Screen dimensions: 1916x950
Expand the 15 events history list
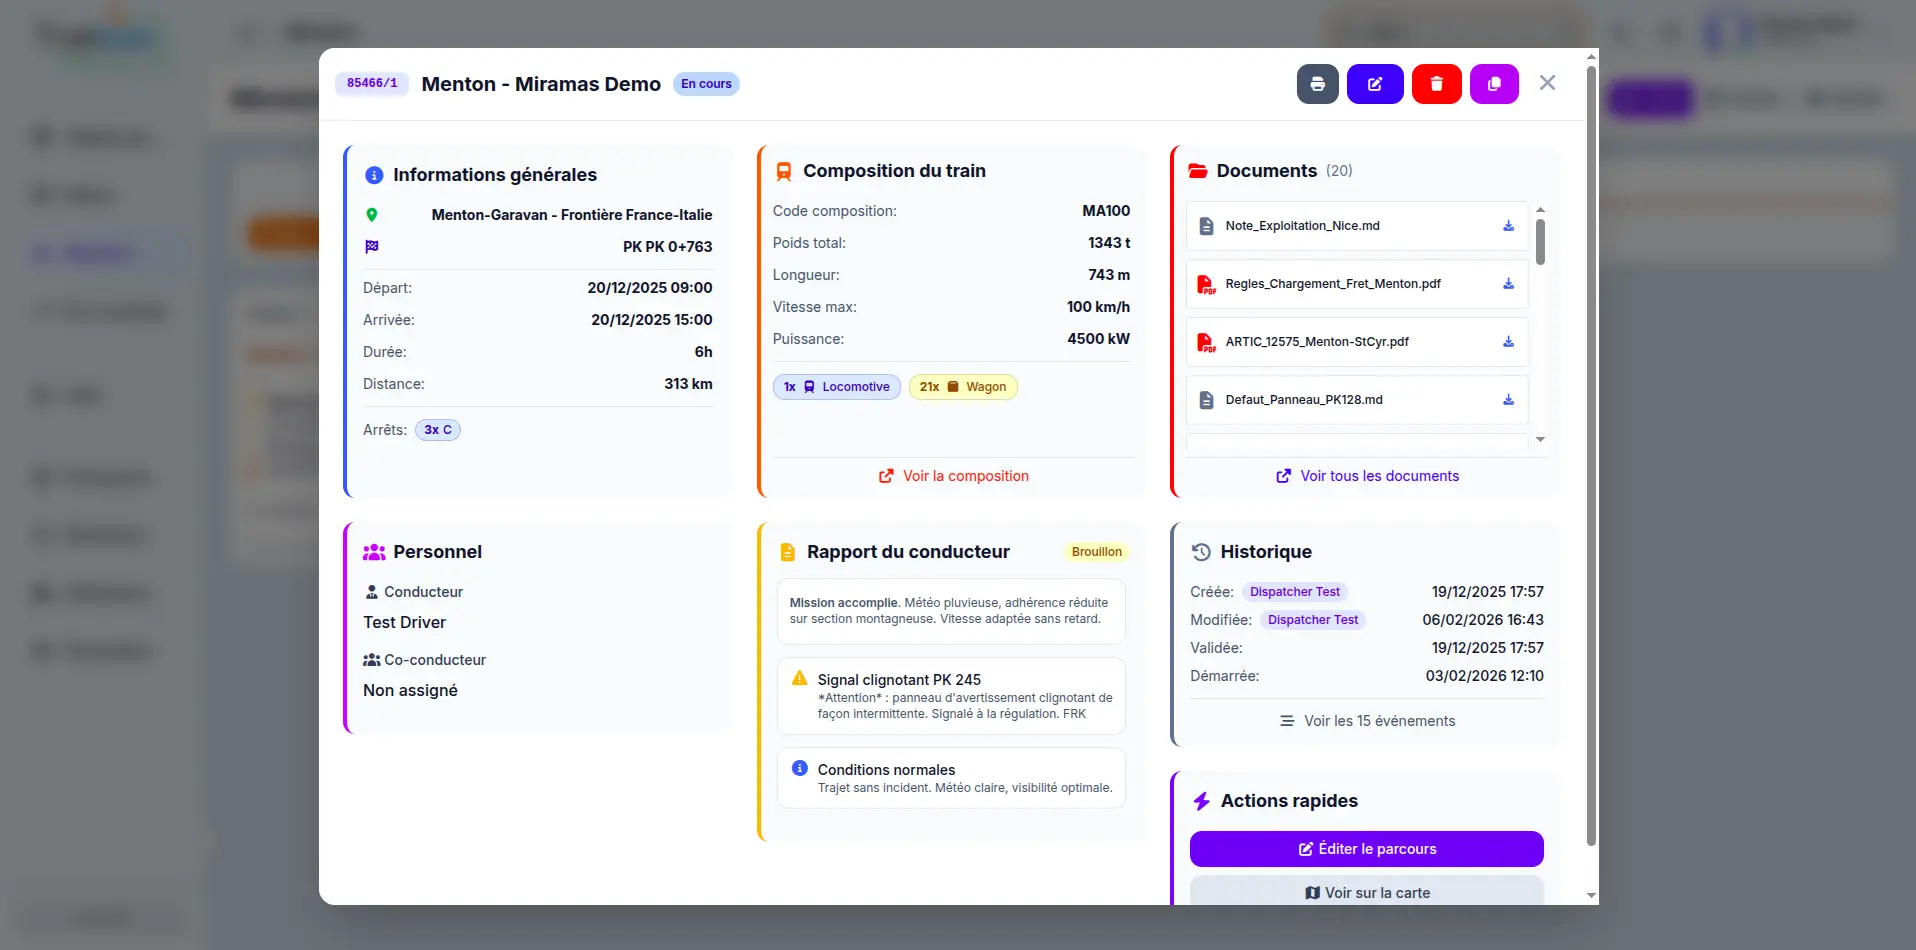click(1367, 721)
